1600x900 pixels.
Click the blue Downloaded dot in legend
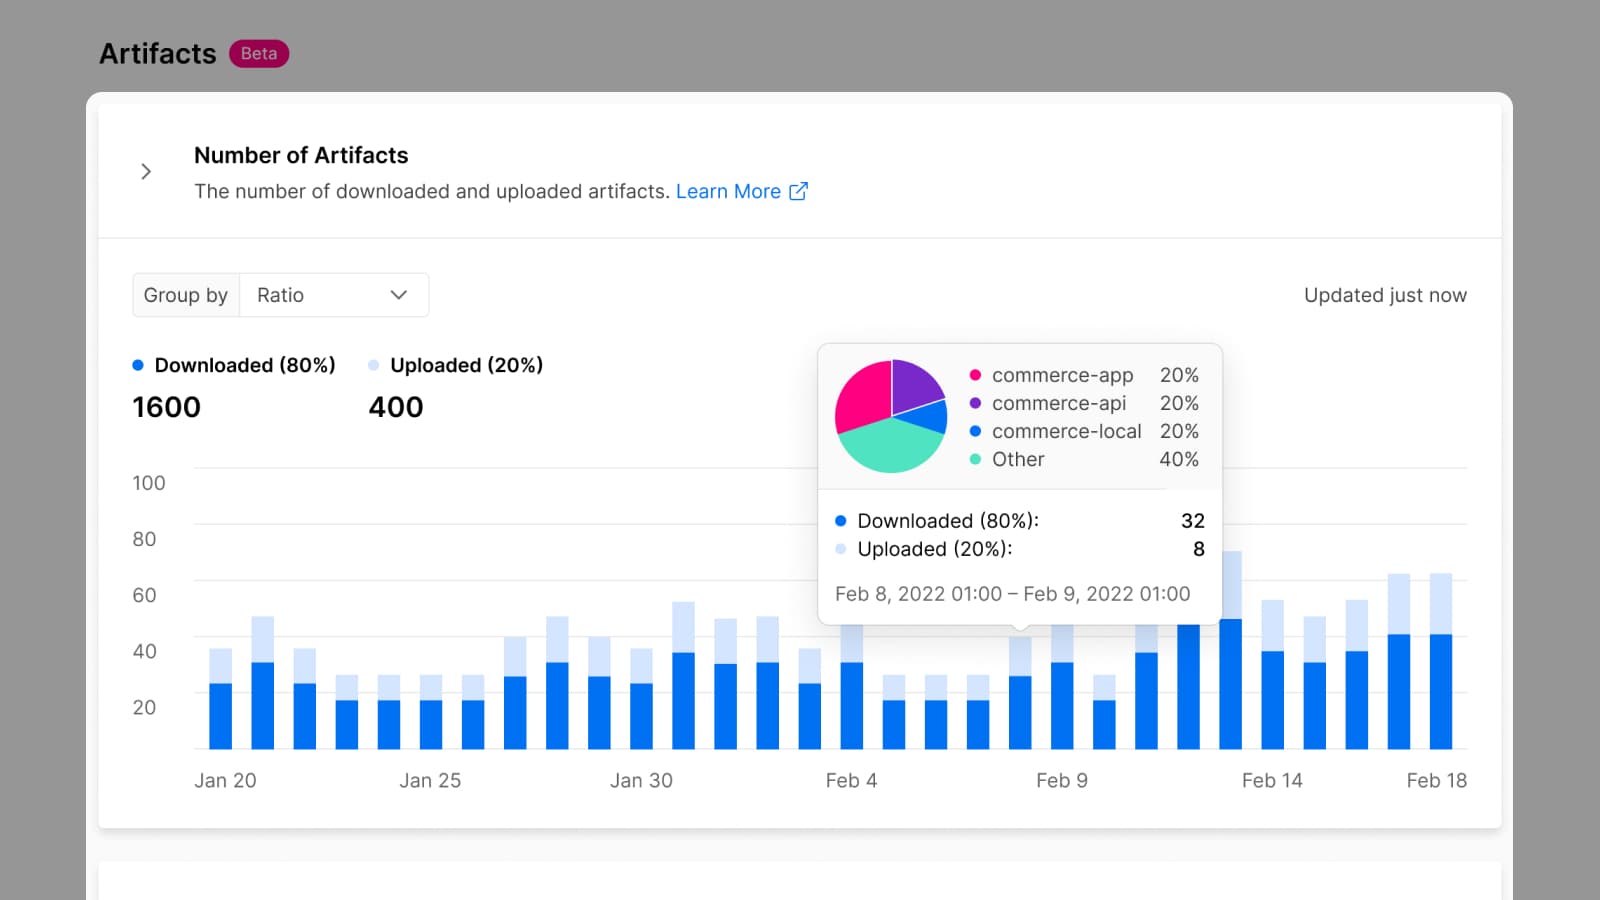(138, 365)
